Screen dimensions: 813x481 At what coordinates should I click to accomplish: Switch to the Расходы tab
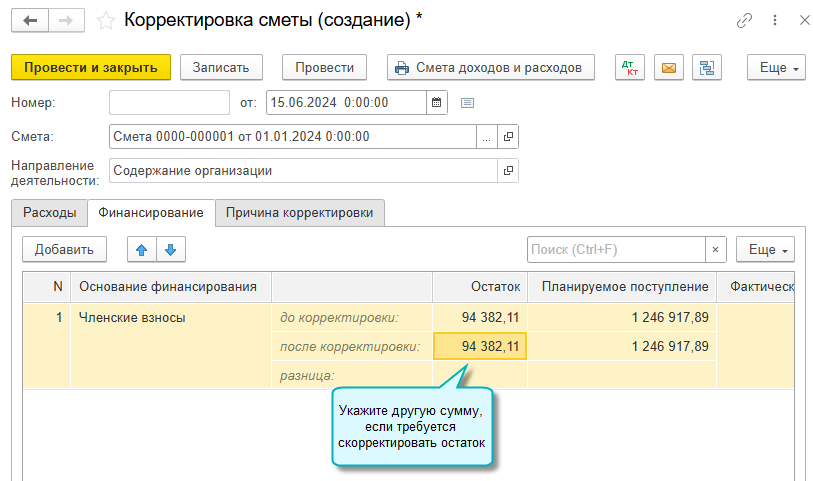pyautogui.click(x=49, y=212)
